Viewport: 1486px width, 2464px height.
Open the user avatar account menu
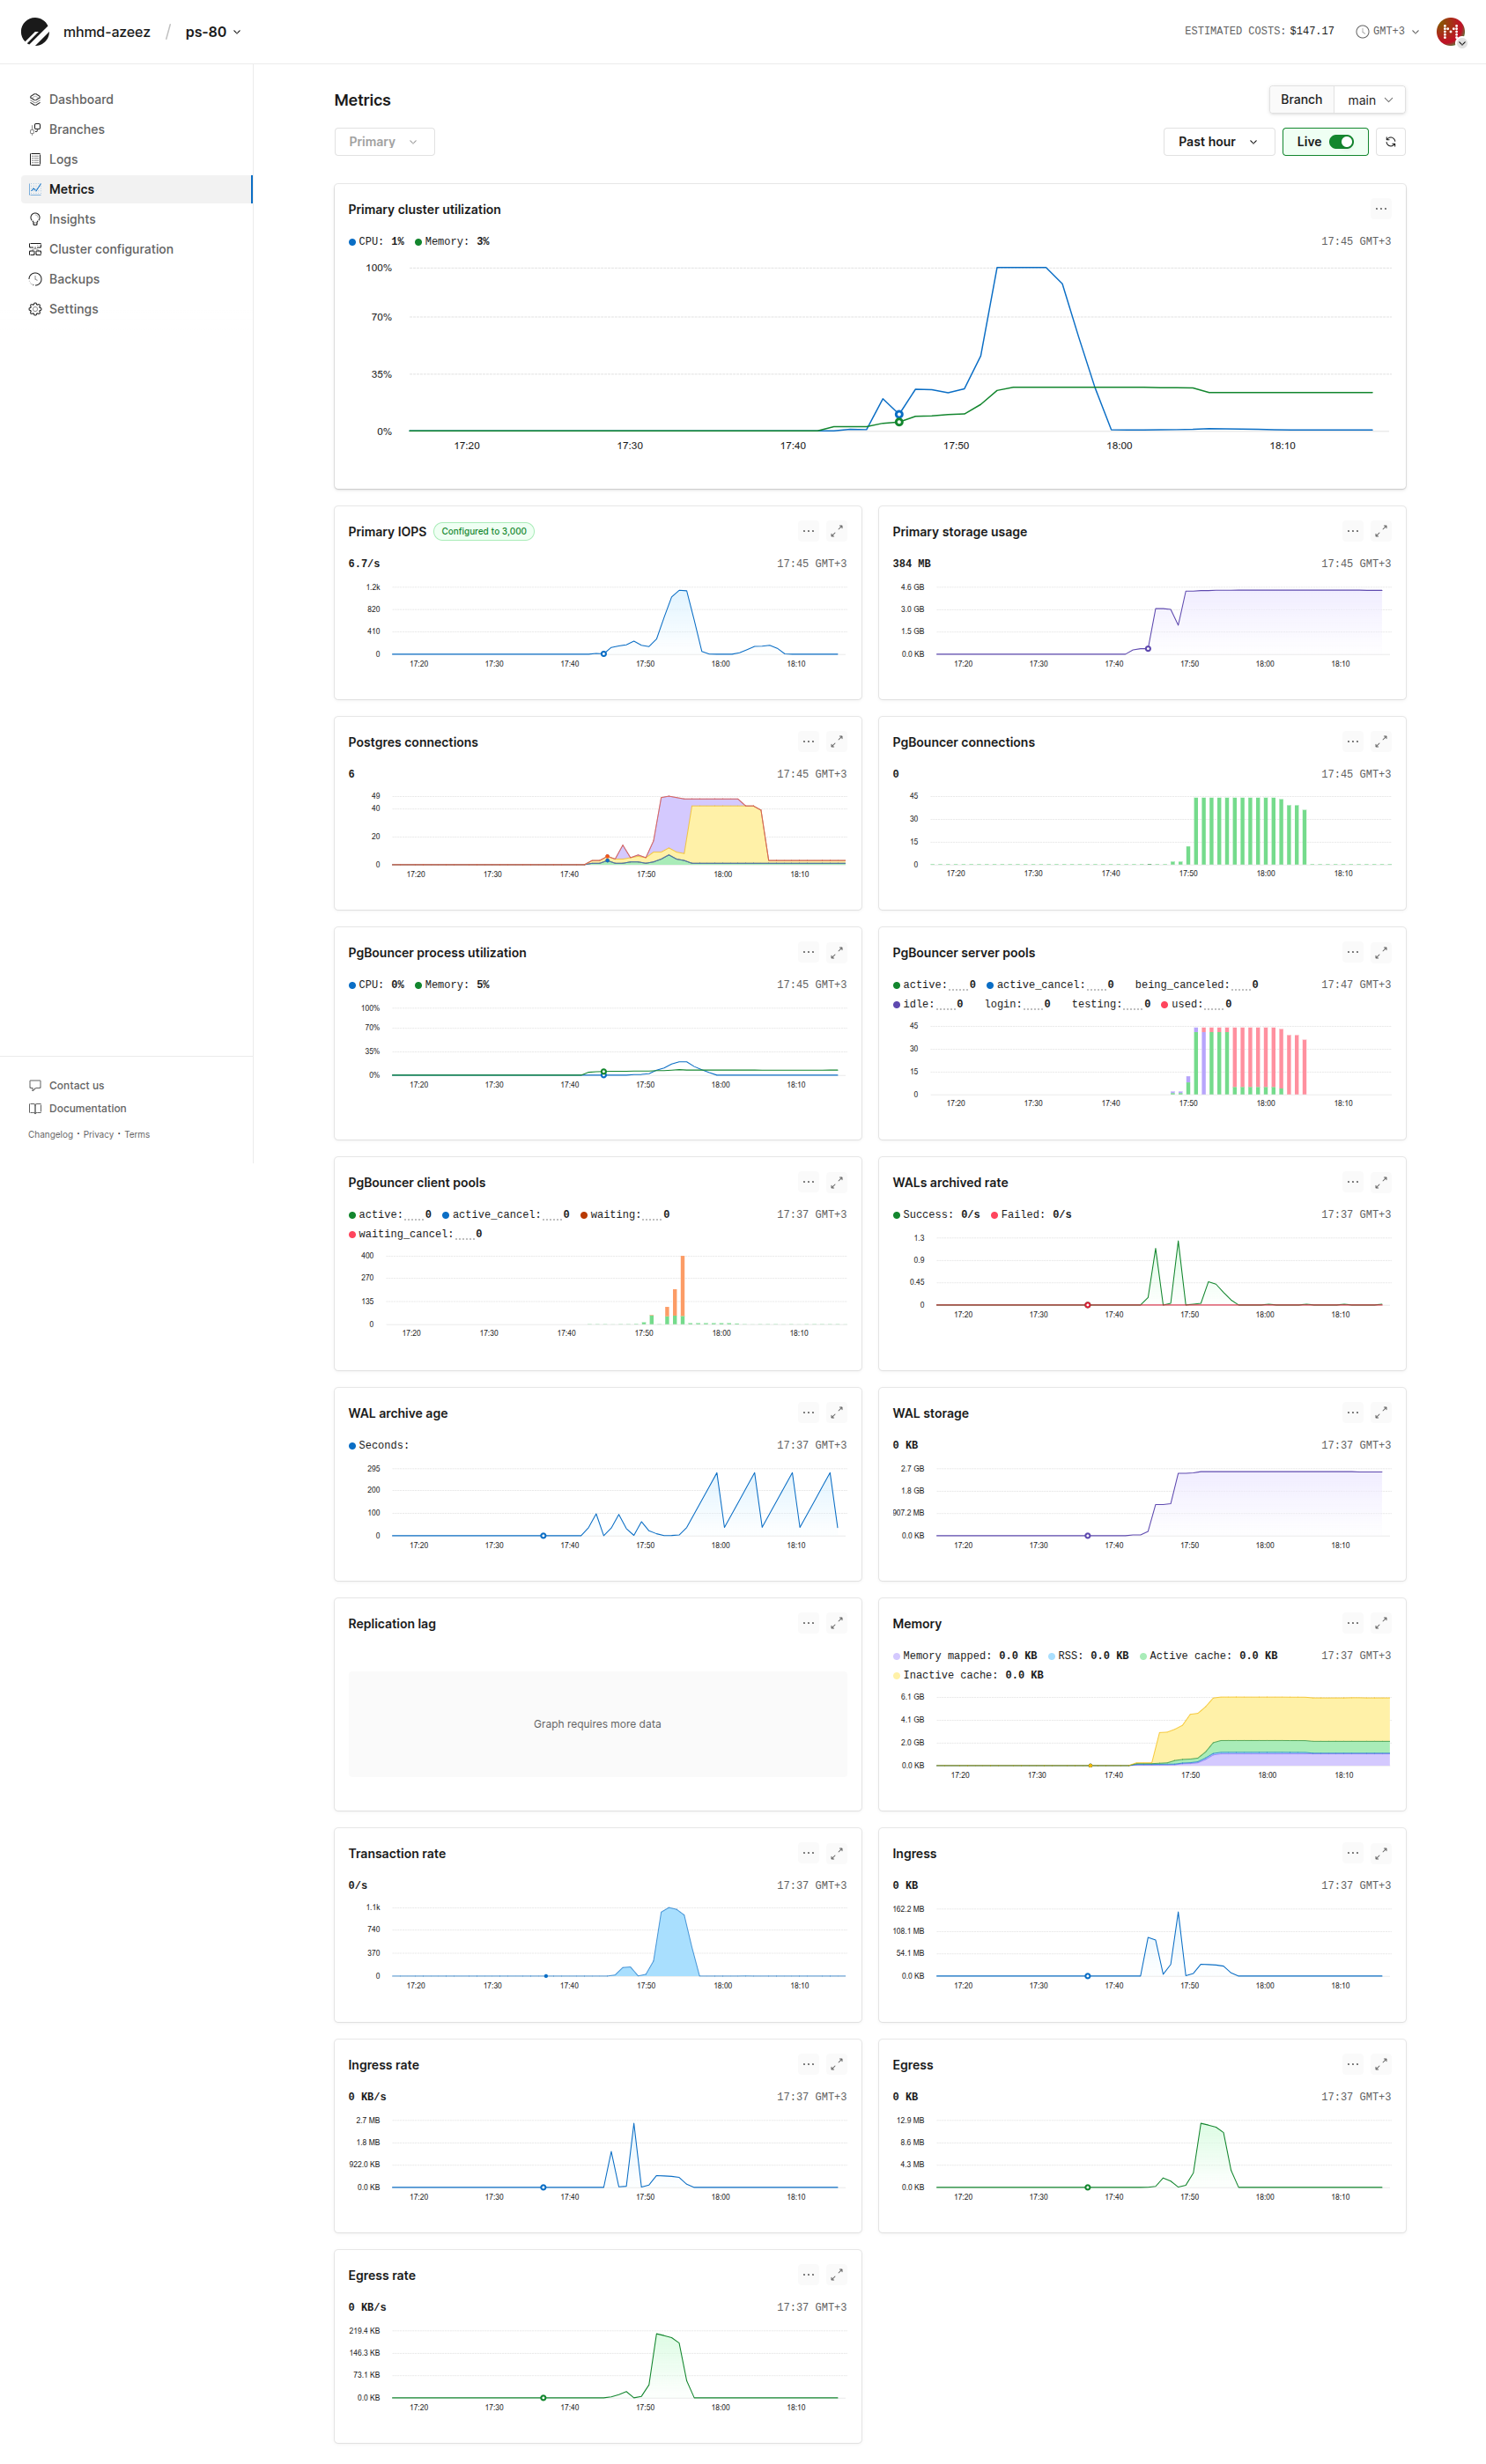[x=1450, y=32]
